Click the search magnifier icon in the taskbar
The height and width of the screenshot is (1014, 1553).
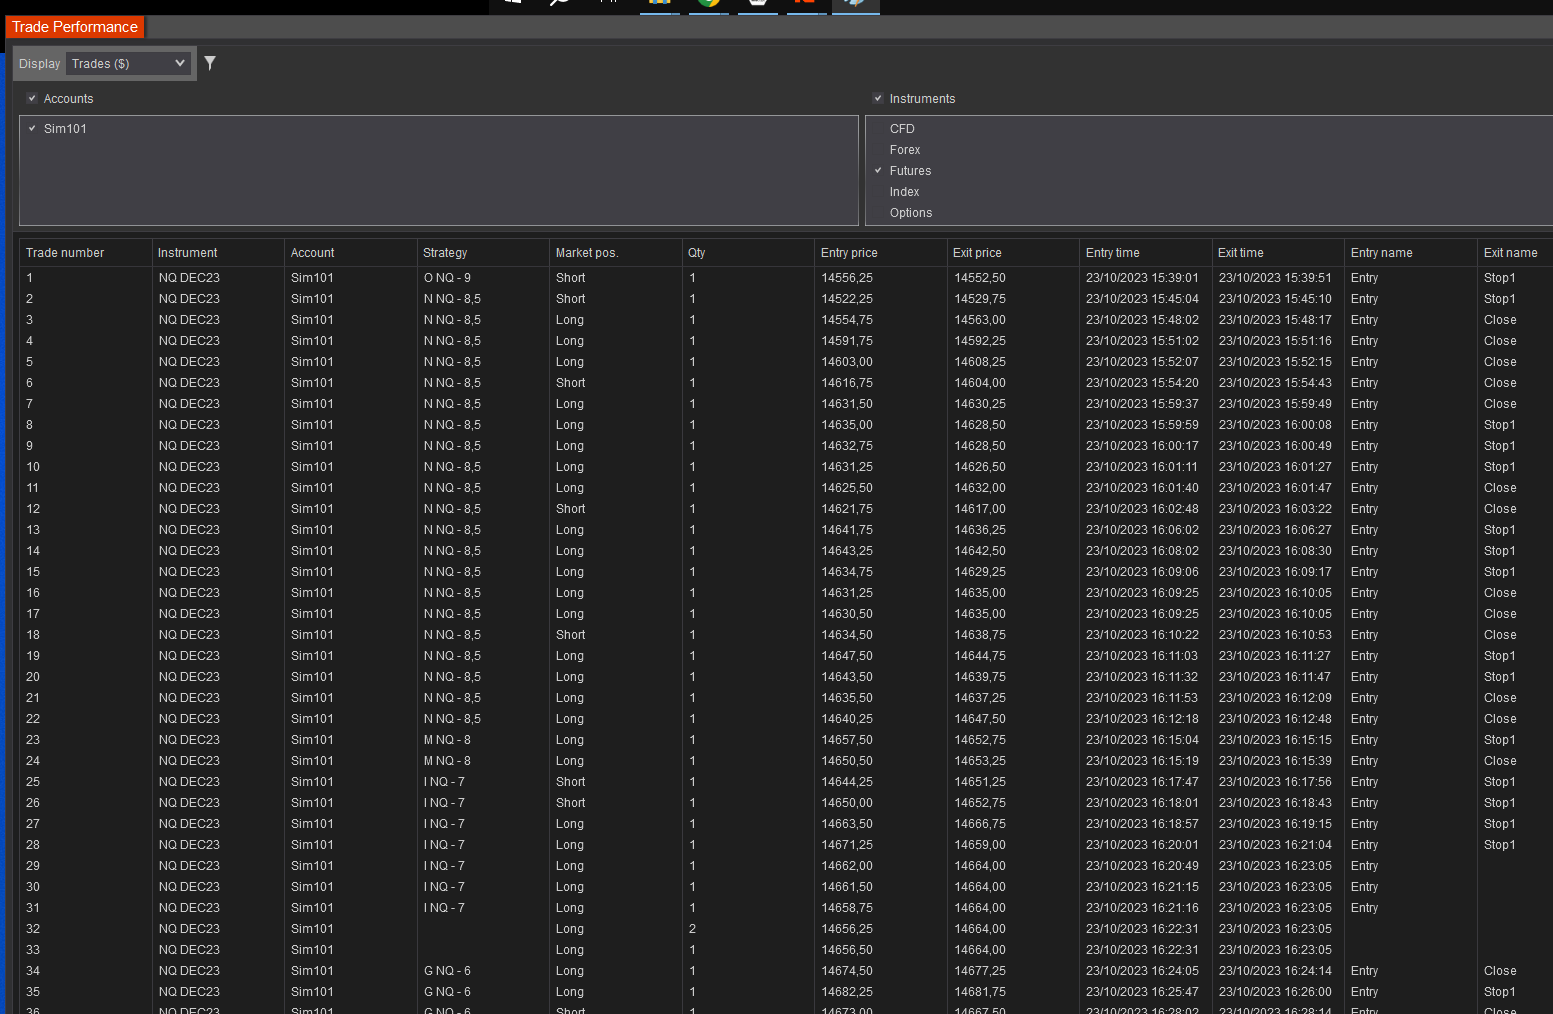[560, 3]
